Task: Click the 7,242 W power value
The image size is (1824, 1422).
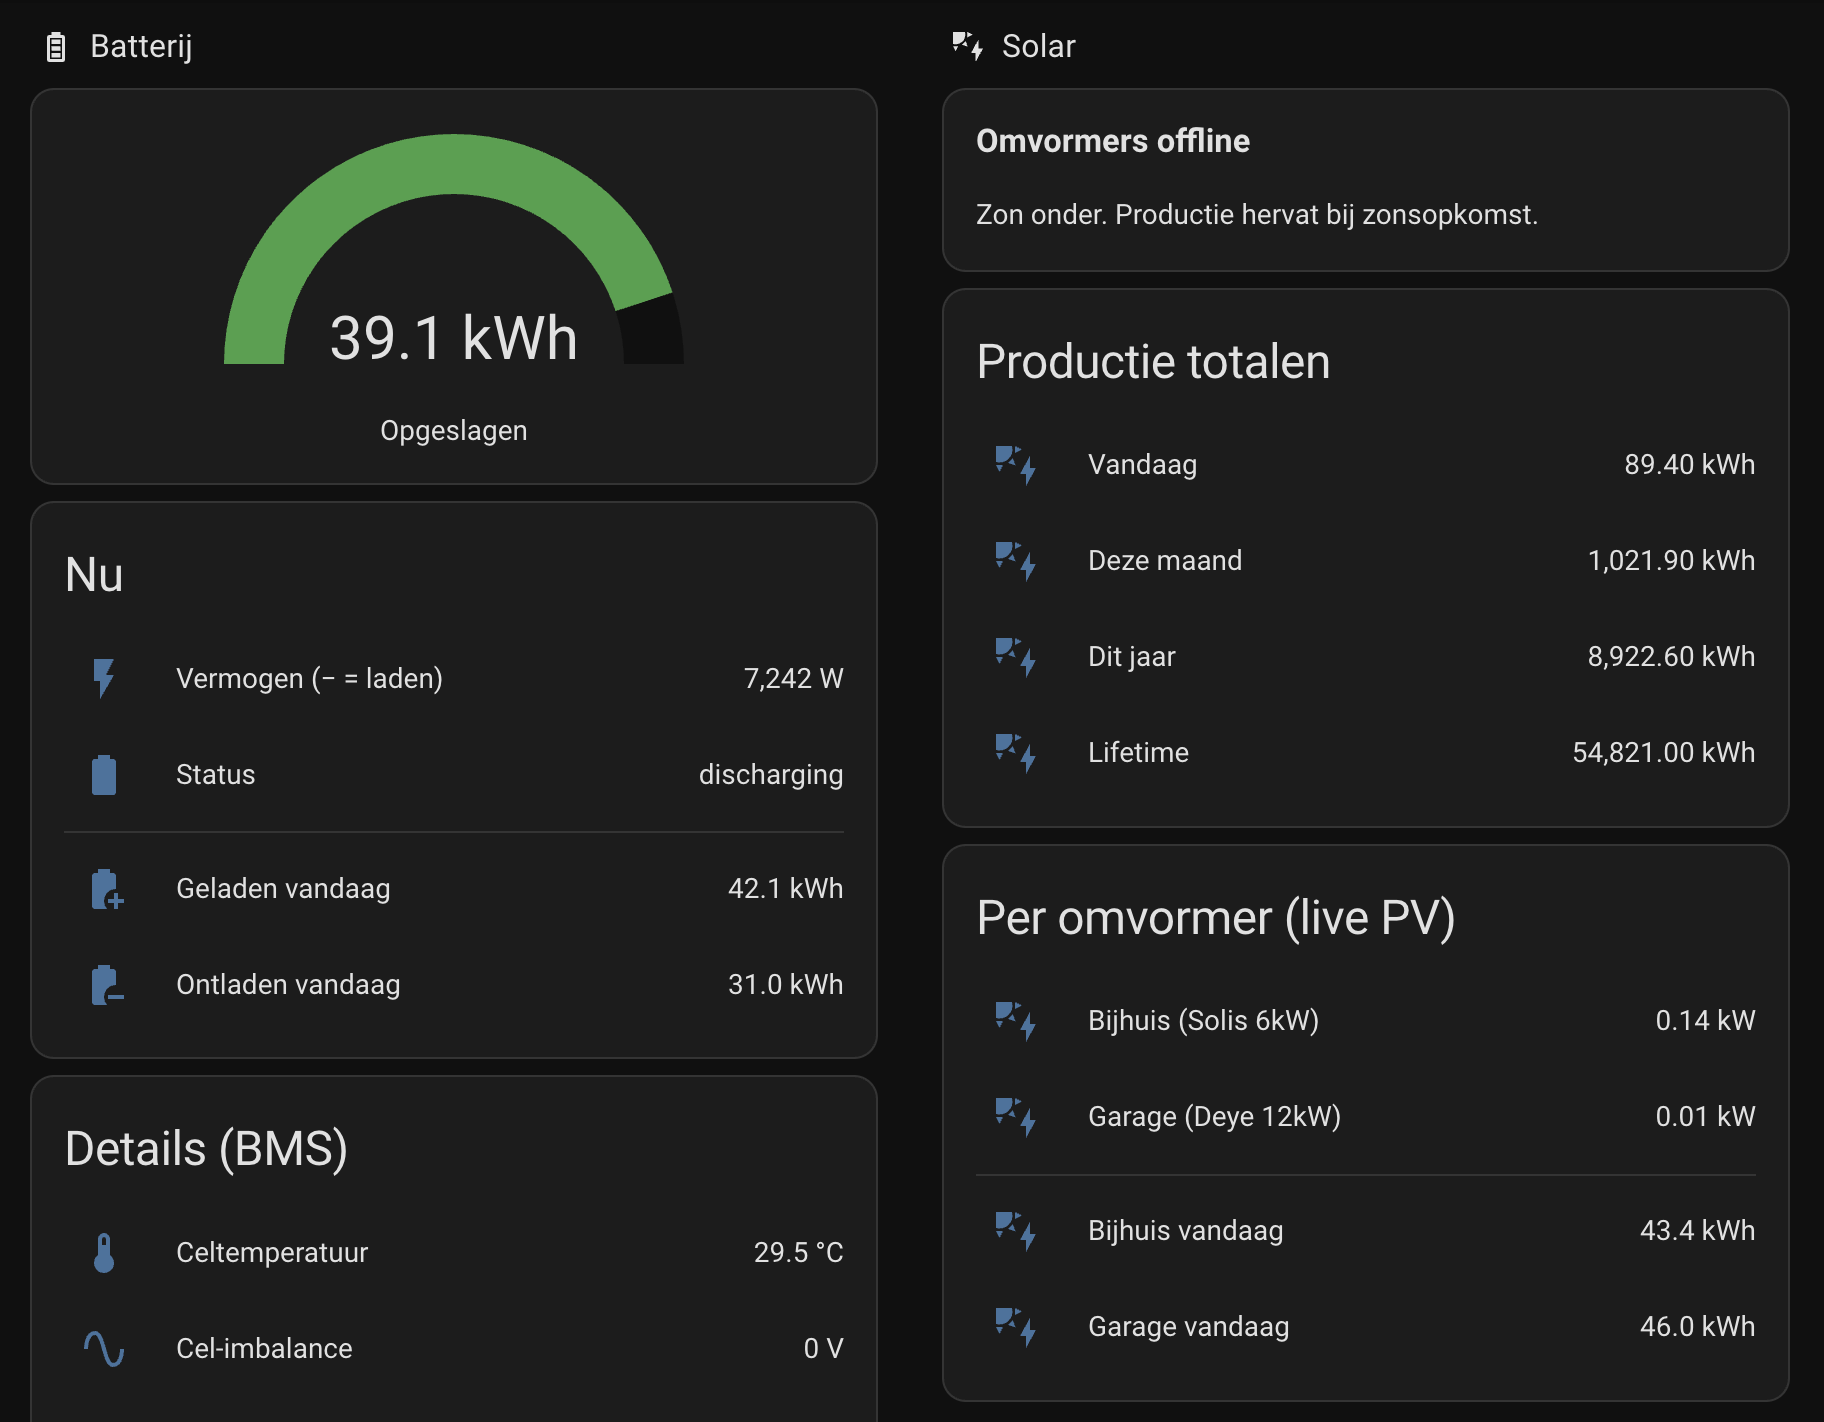Action: coord(793,679)
